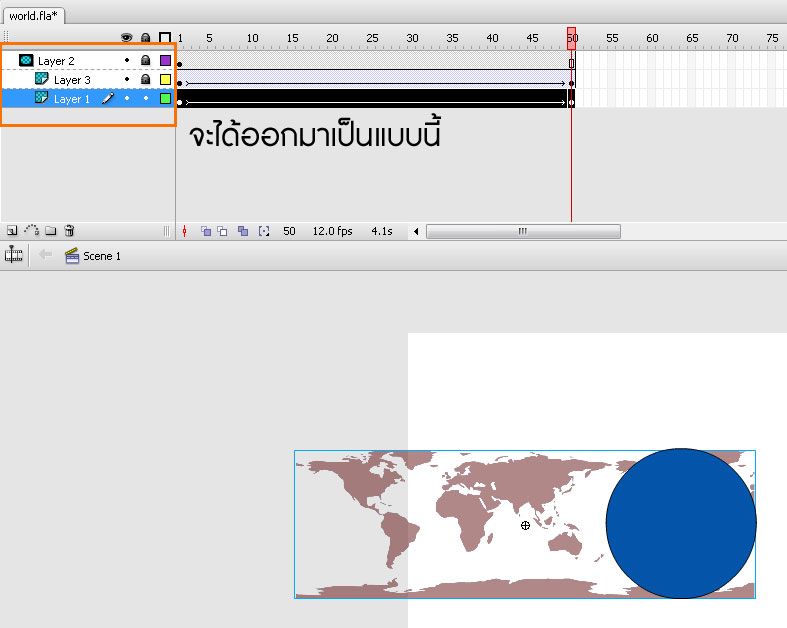
Task: Toggle visibility dot of Layer 1
Action: point(127,98)
